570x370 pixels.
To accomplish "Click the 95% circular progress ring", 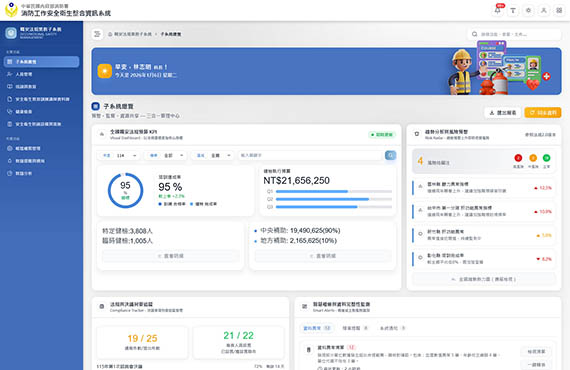I will pos(125,190).
